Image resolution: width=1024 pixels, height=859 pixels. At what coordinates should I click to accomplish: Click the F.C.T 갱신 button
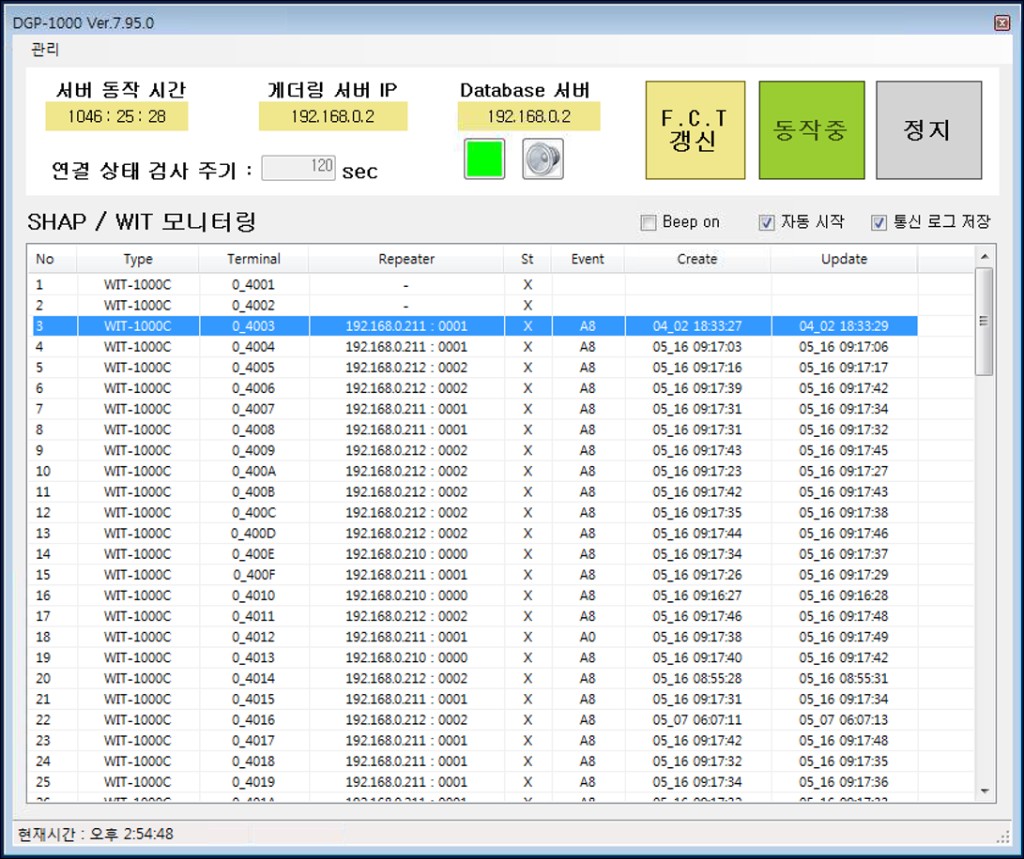click(695, 130)
